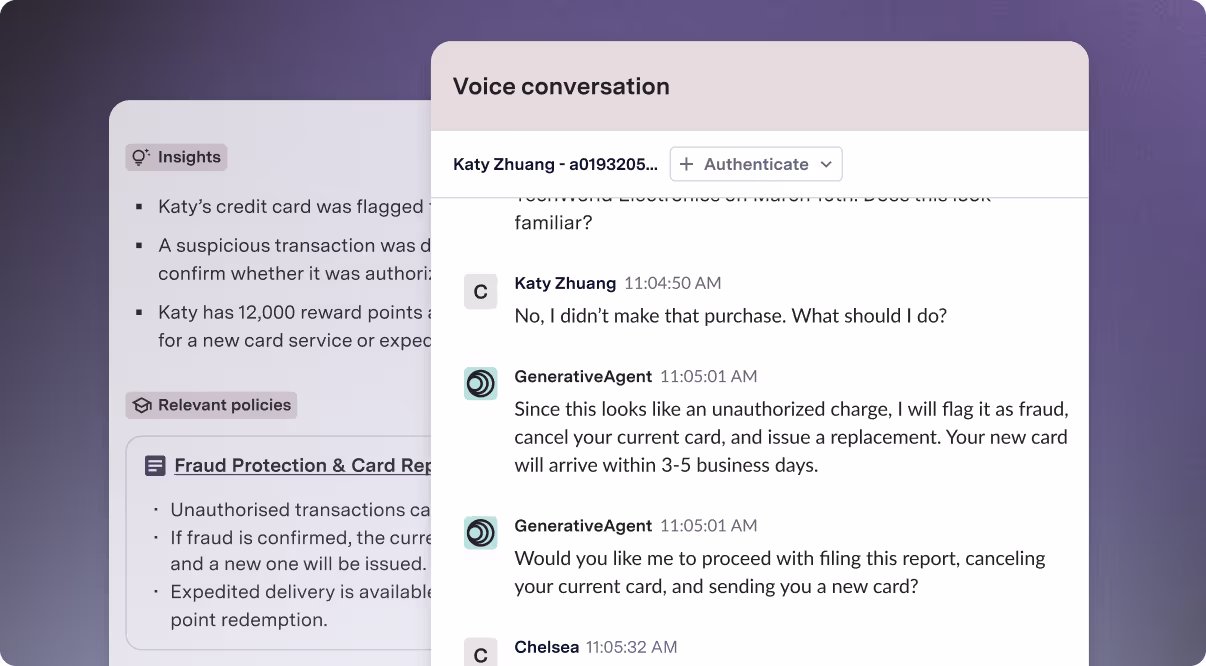Screen dimensions: 1206x666
Task: Click the GenerativeAgent name label
Action: point(583,376)
